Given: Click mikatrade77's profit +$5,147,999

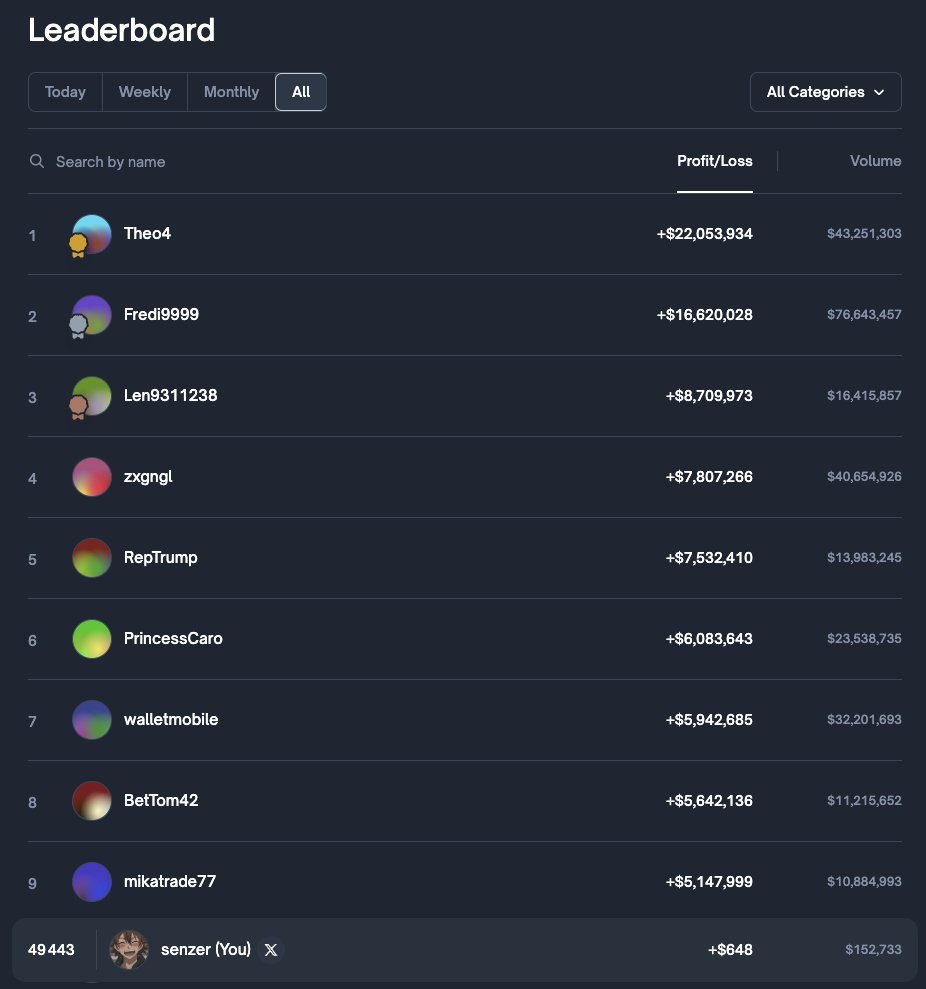Looking at the screenshot, I should pyautogui.click(x=709, y=882).
